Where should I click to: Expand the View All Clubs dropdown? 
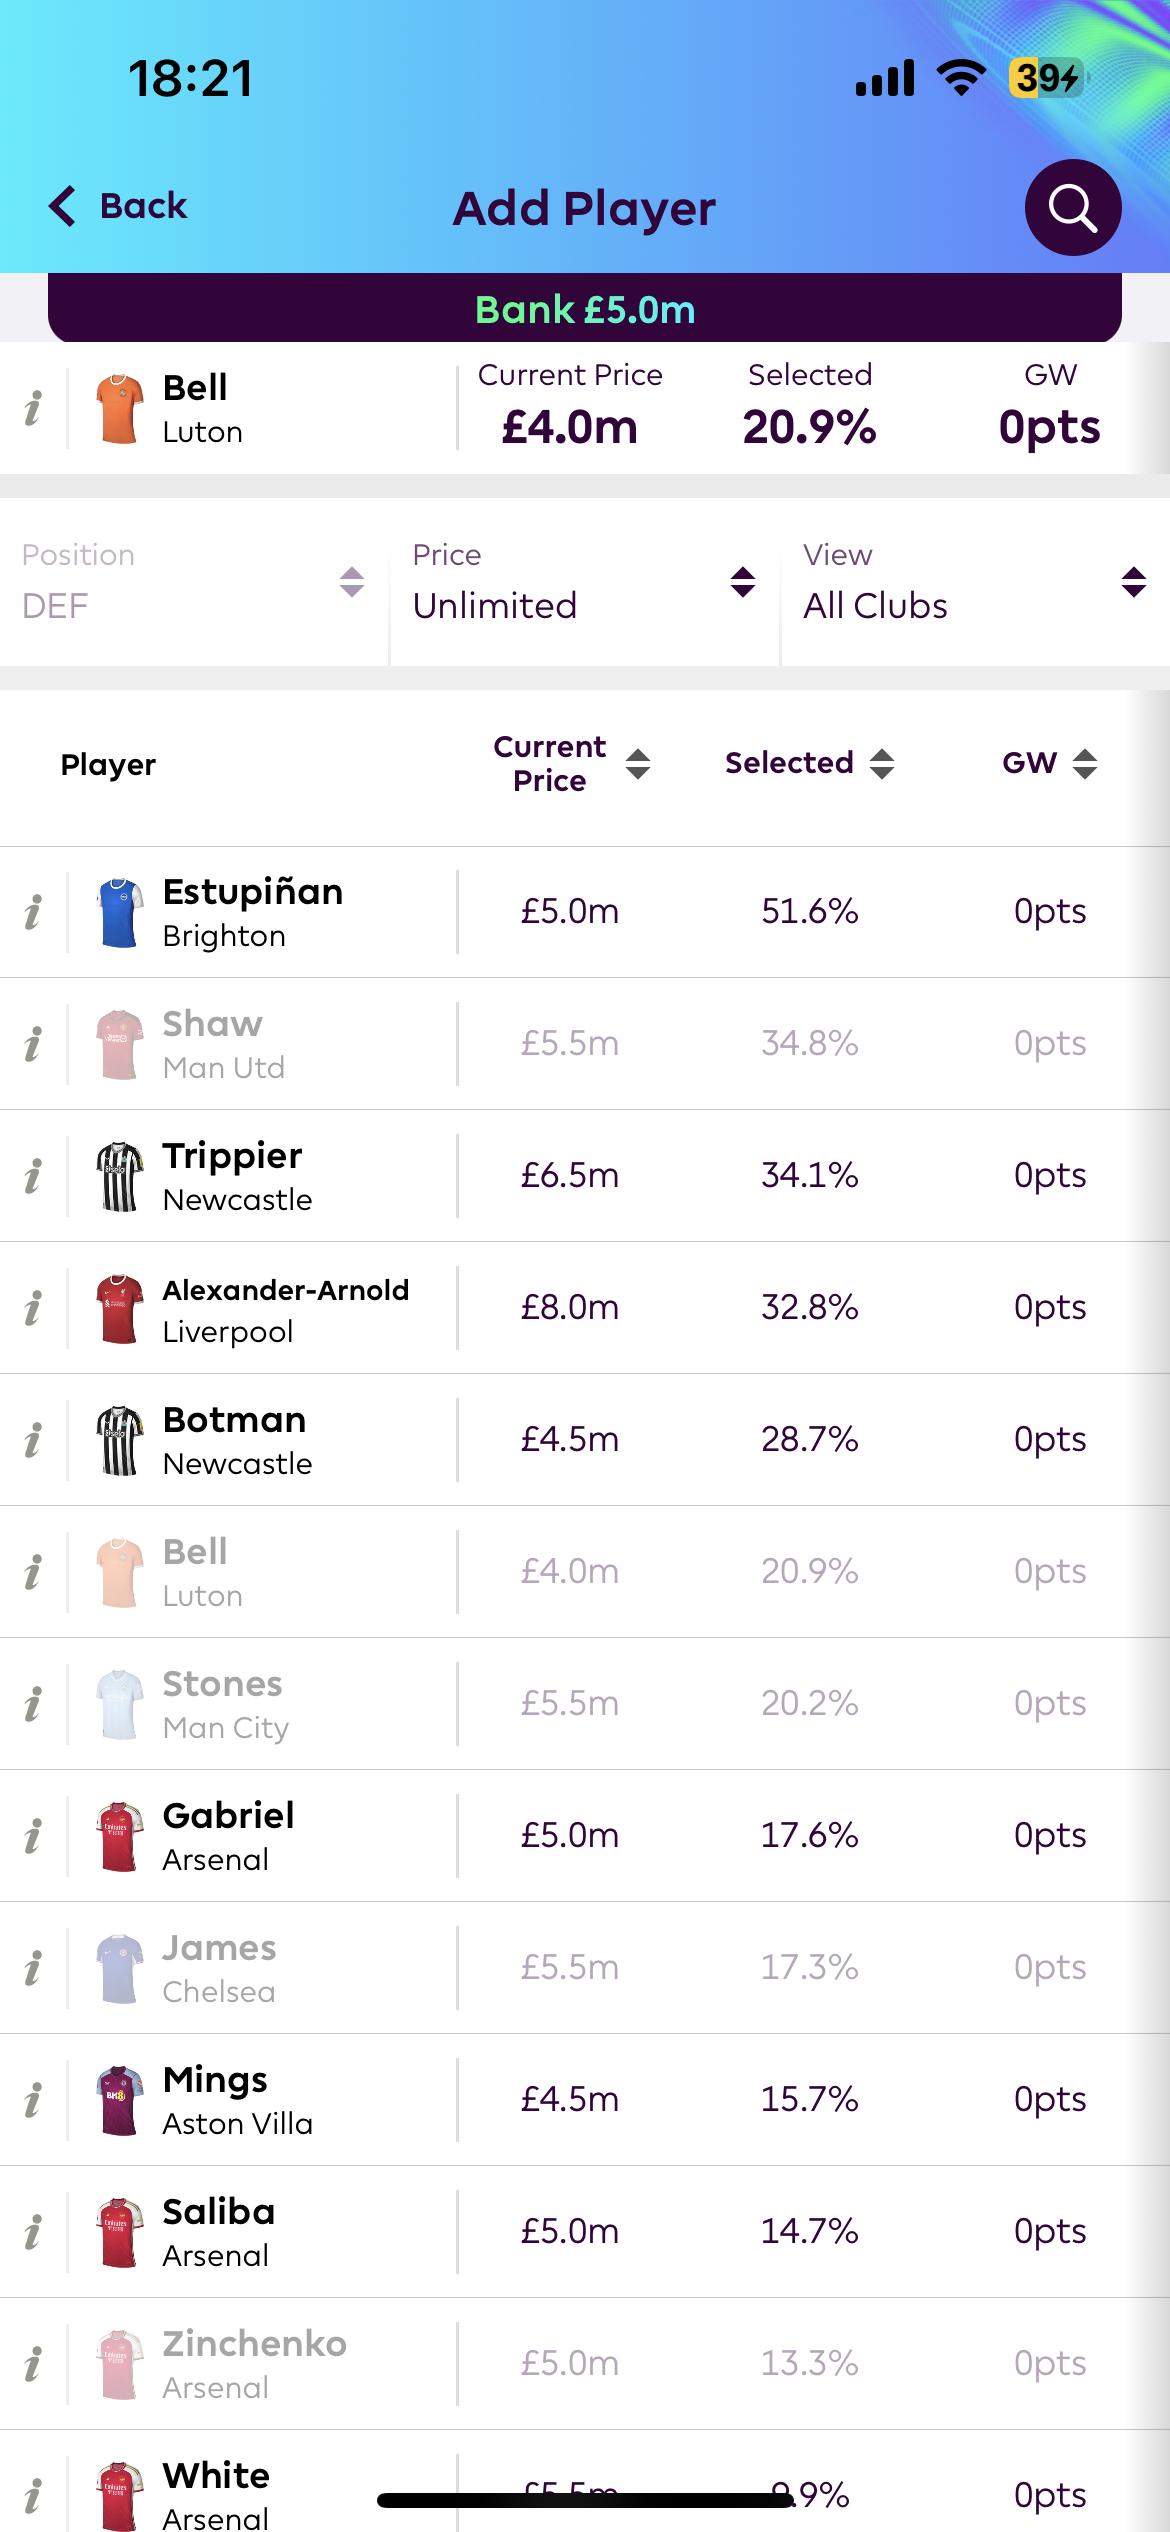click(976, 582)
